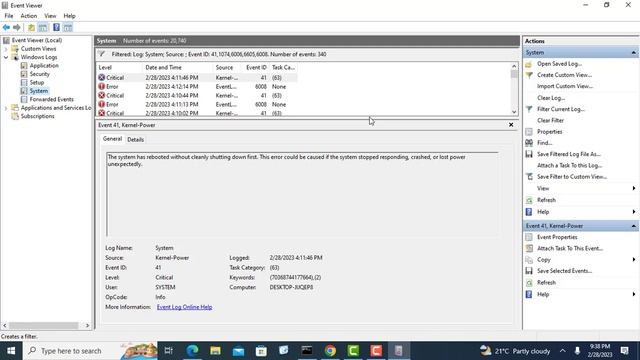
Task: Open File Explorer from the taskbar
Action: pyautogui.click(x=216, y=351)
